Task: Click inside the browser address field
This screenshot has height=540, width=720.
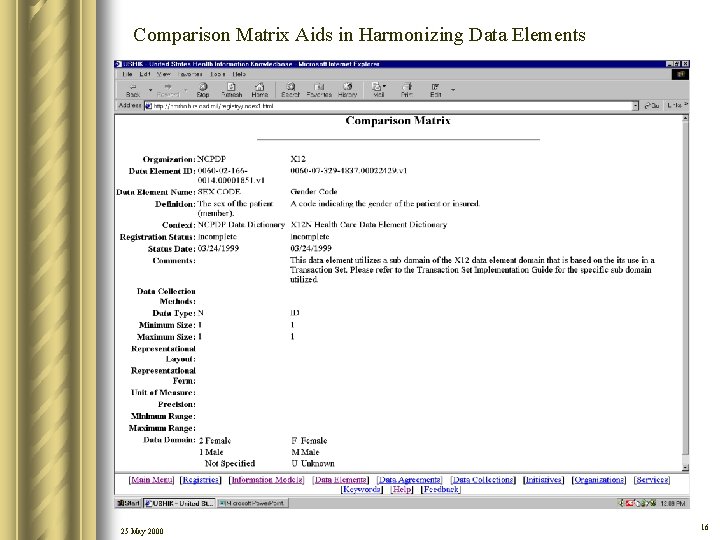Action: (390, 106)
